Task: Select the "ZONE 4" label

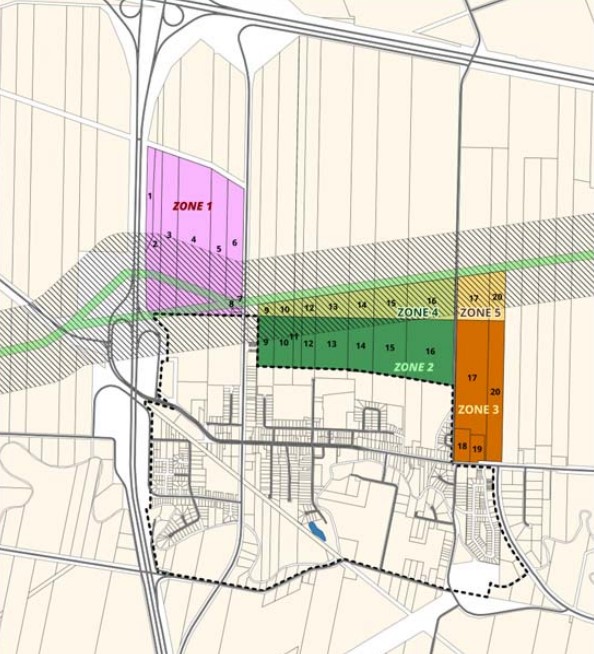Action: (418, 312)
